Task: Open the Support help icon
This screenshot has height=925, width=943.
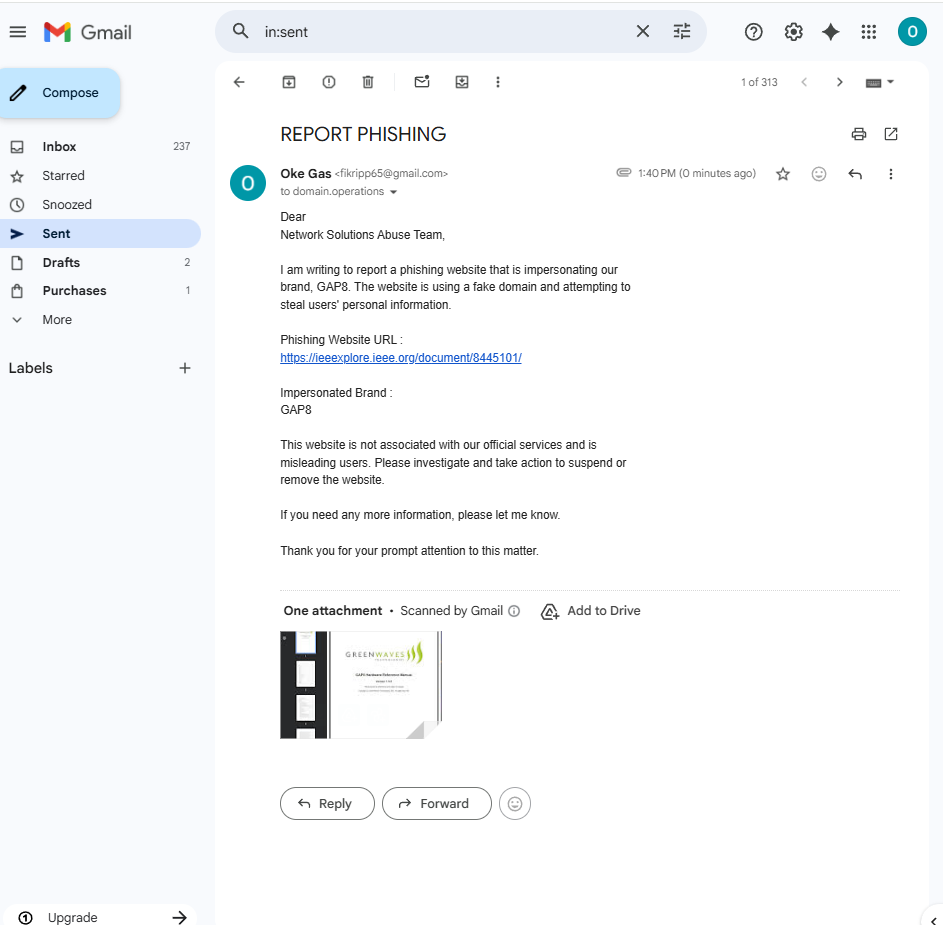Action: [x=754, y=32]
